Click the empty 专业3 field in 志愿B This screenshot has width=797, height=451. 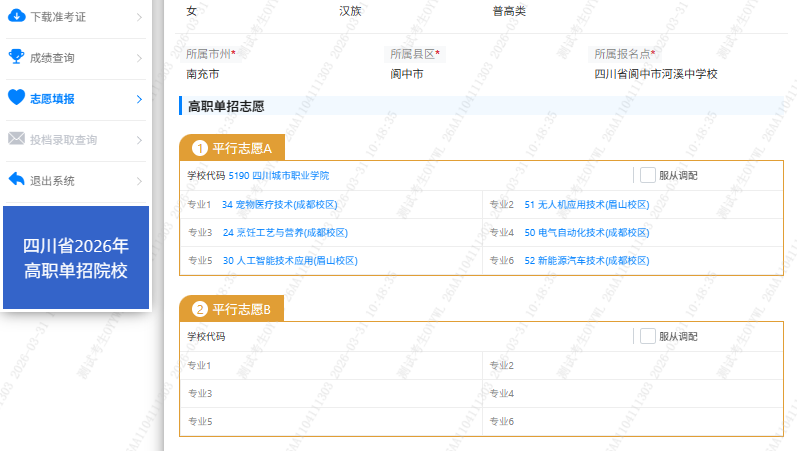pyautogui.click(x=331, y=394)
